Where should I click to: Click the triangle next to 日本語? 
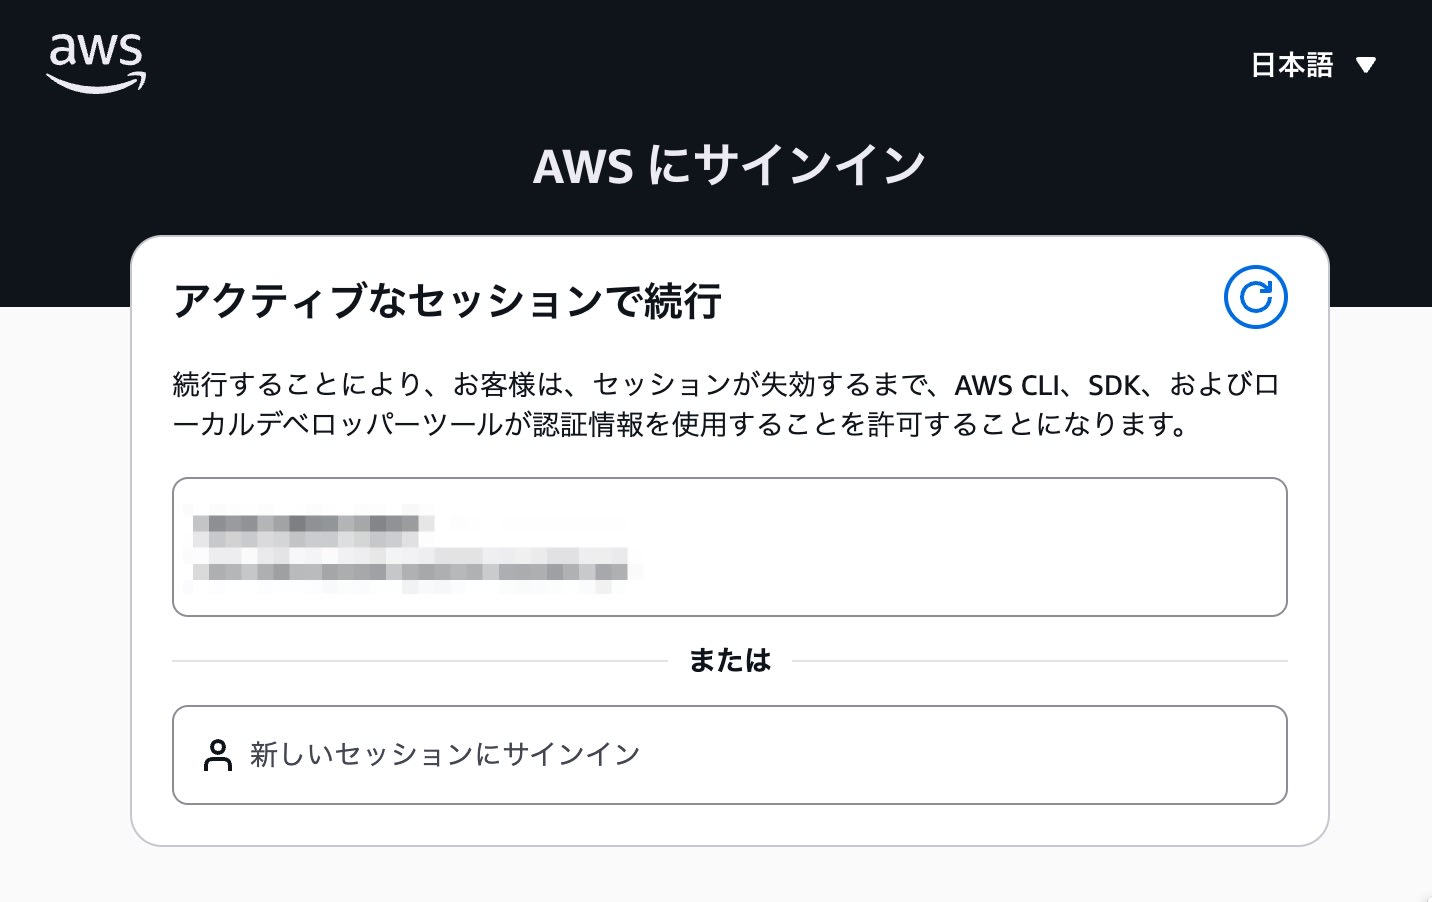1367,64
